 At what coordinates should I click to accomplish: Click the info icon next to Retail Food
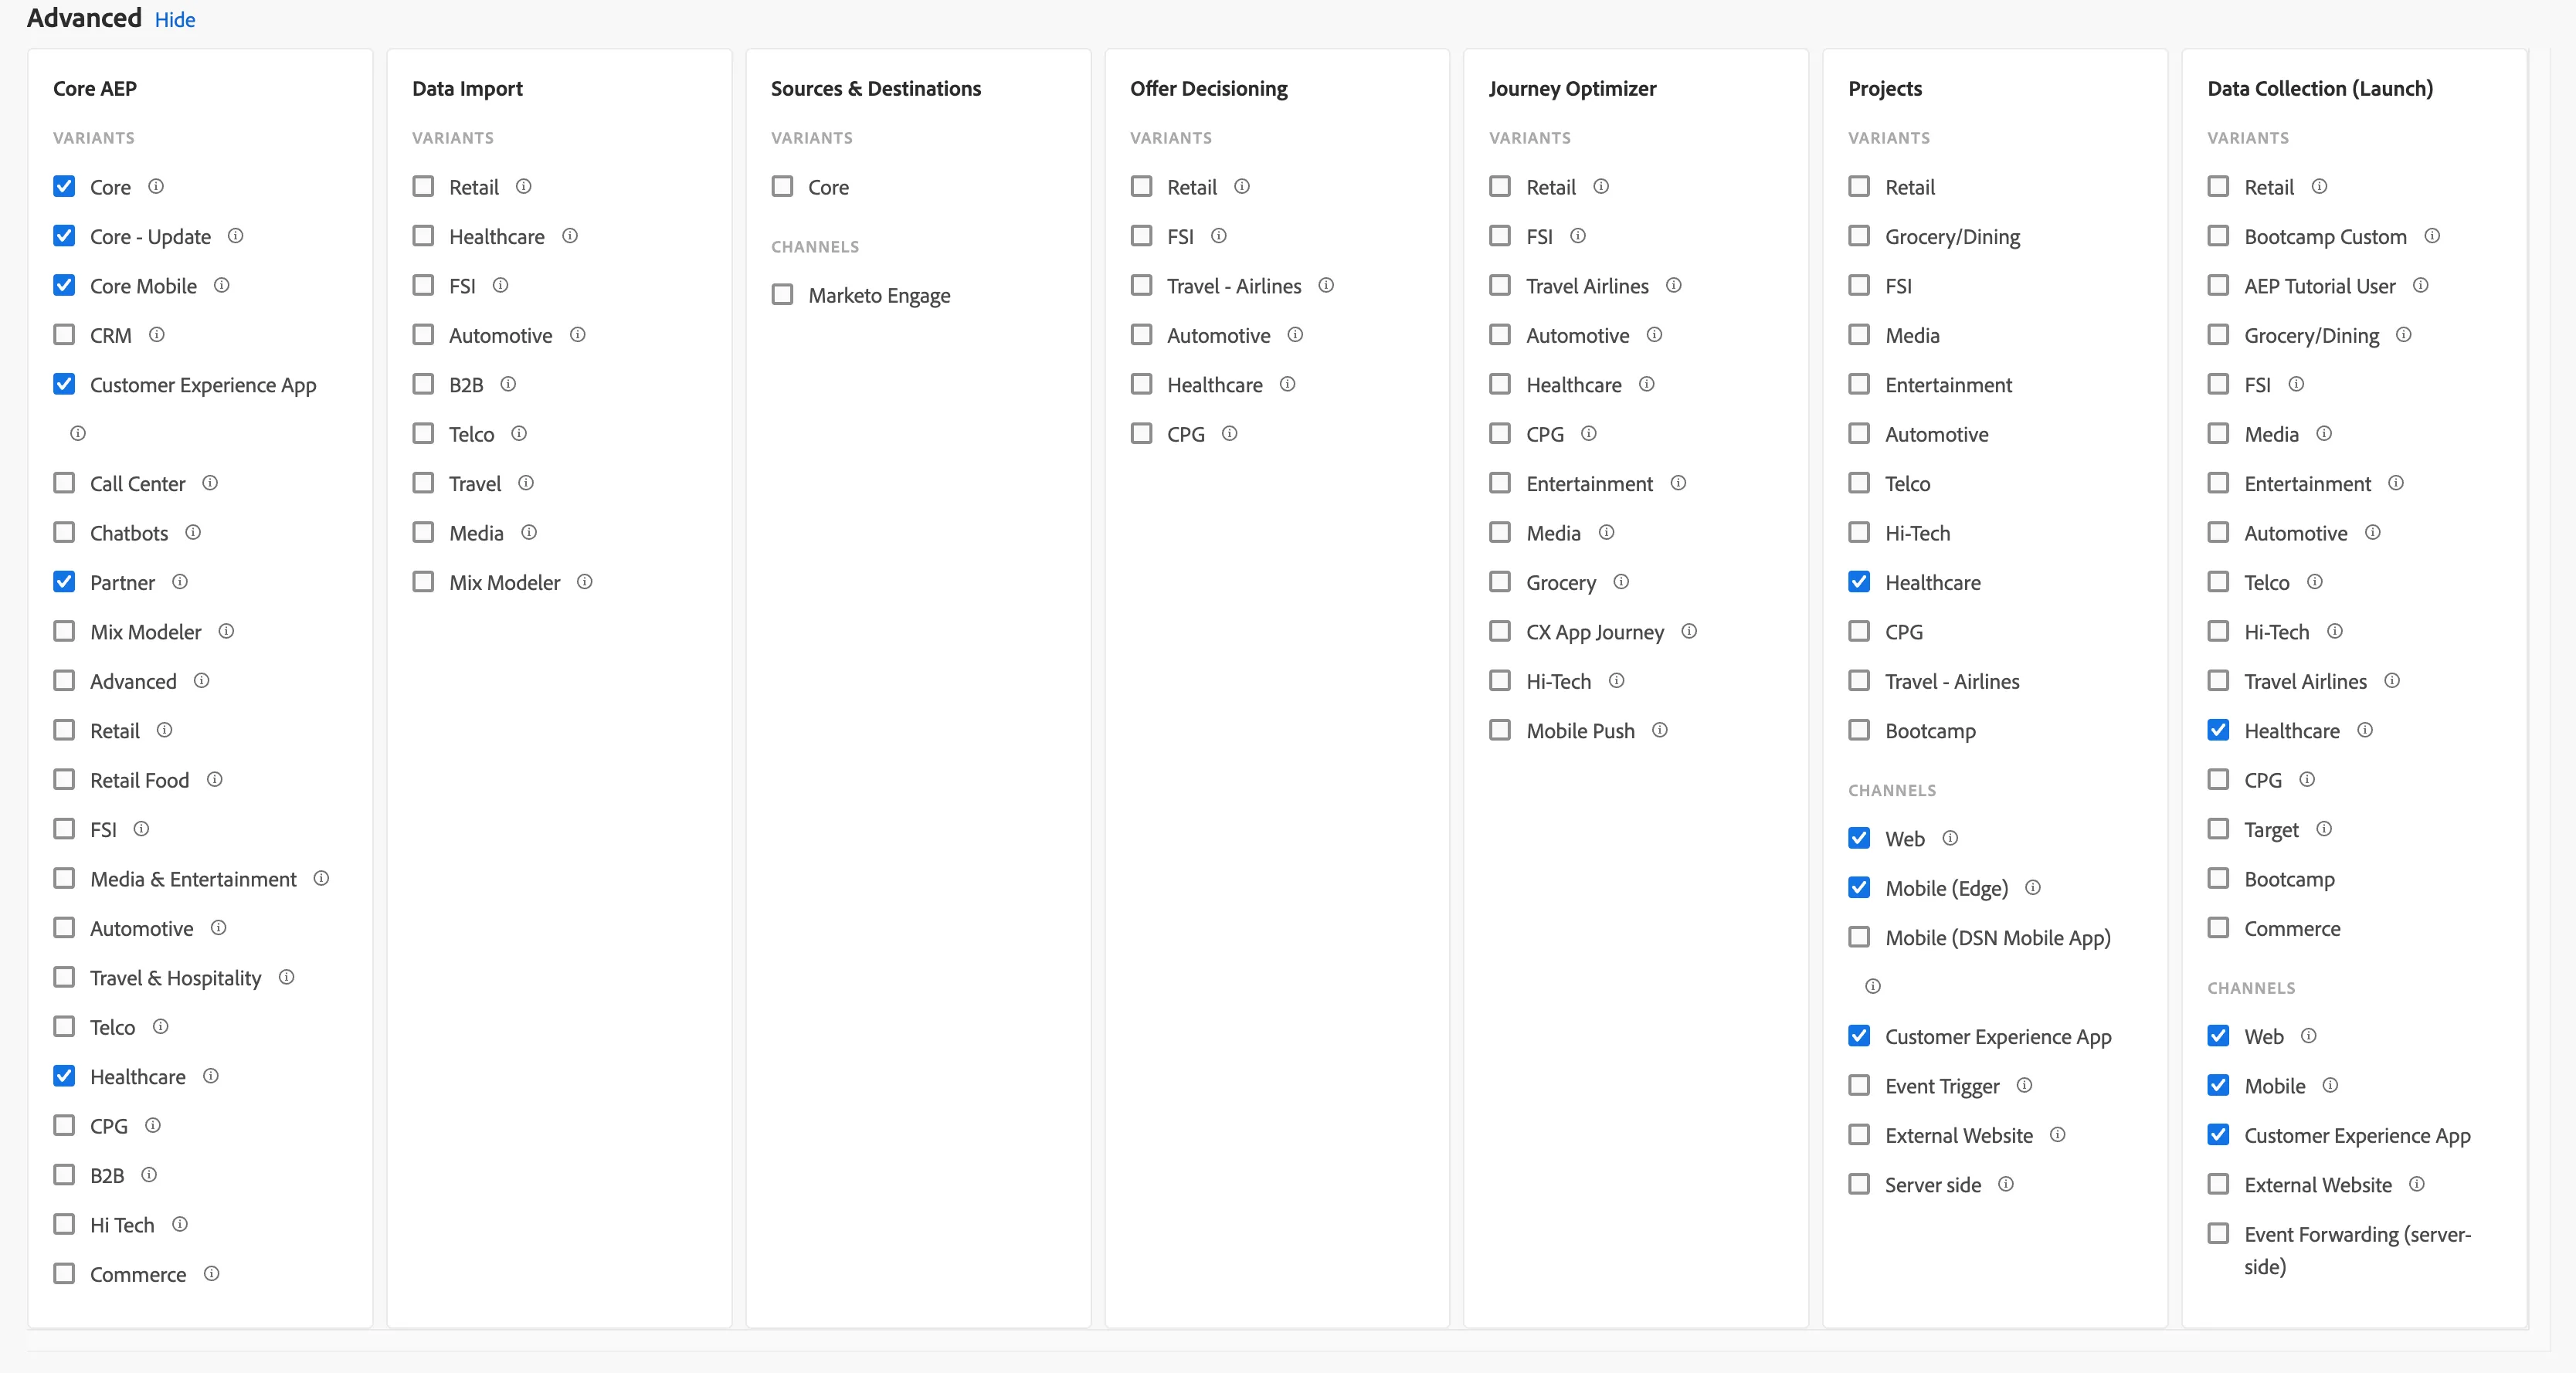(214, 779)
